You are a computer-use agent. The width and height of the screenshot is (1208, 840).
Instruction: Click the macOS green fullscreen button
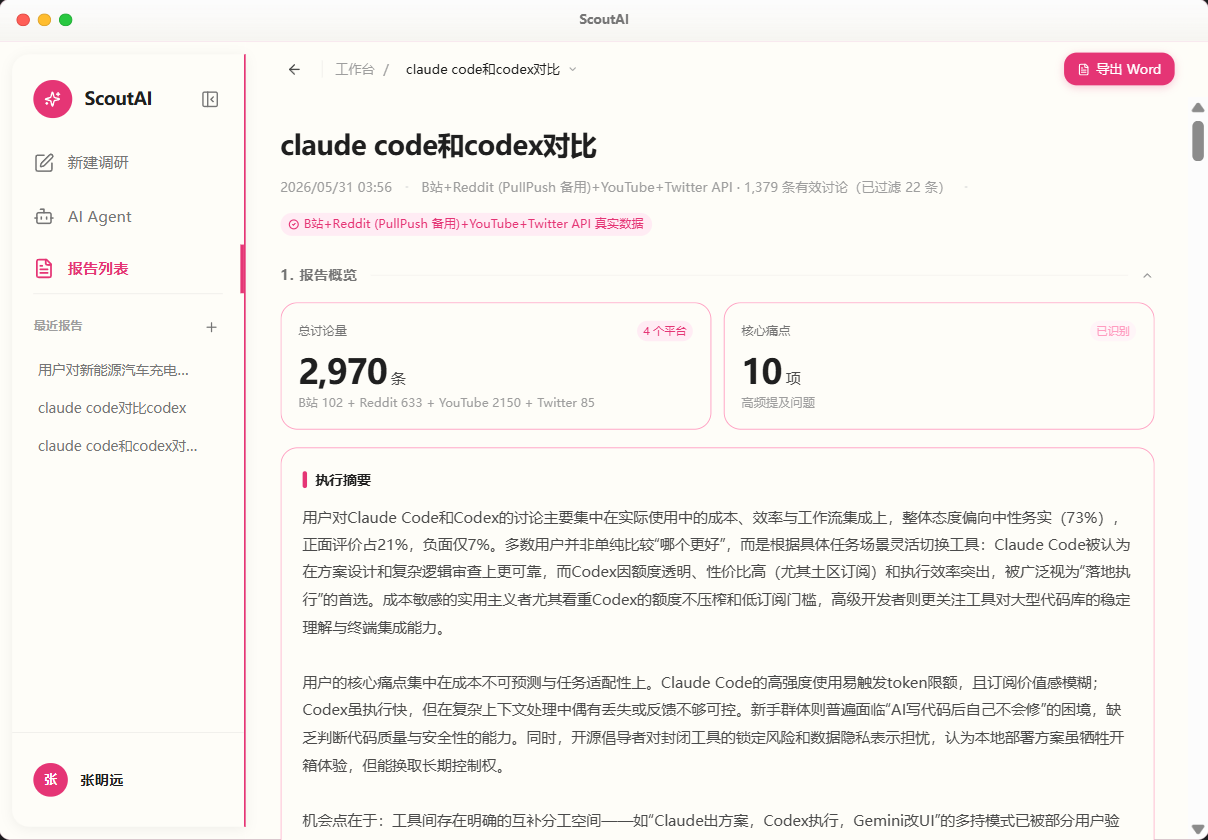click(66, 20)
